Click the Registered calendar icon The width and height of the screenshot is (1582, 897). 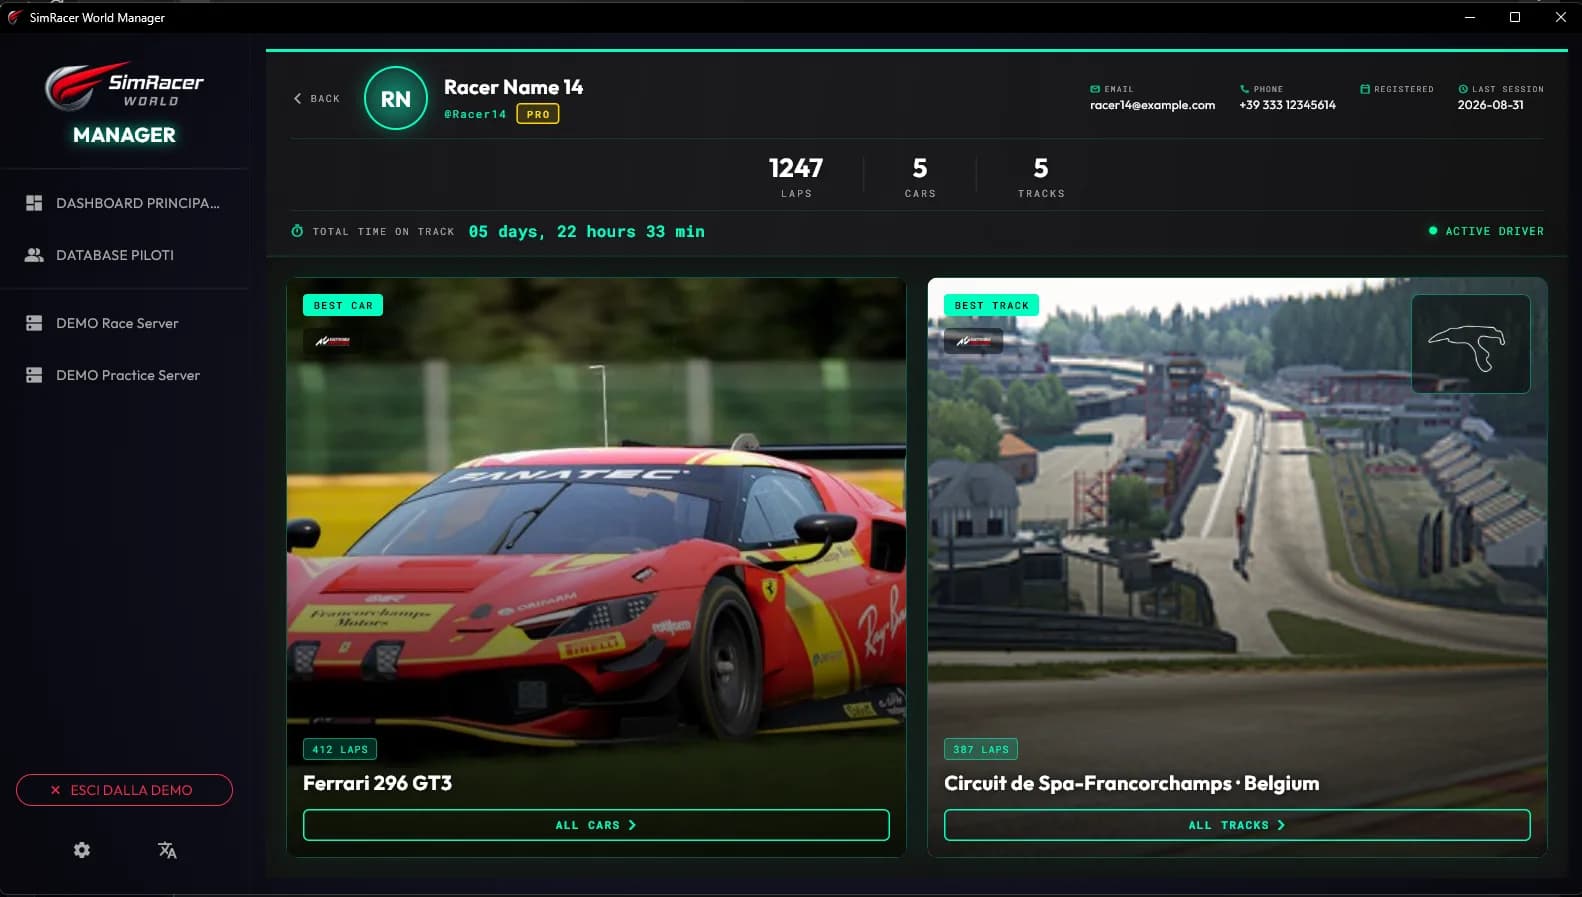pyautogui.click(x=1365, y=89)
